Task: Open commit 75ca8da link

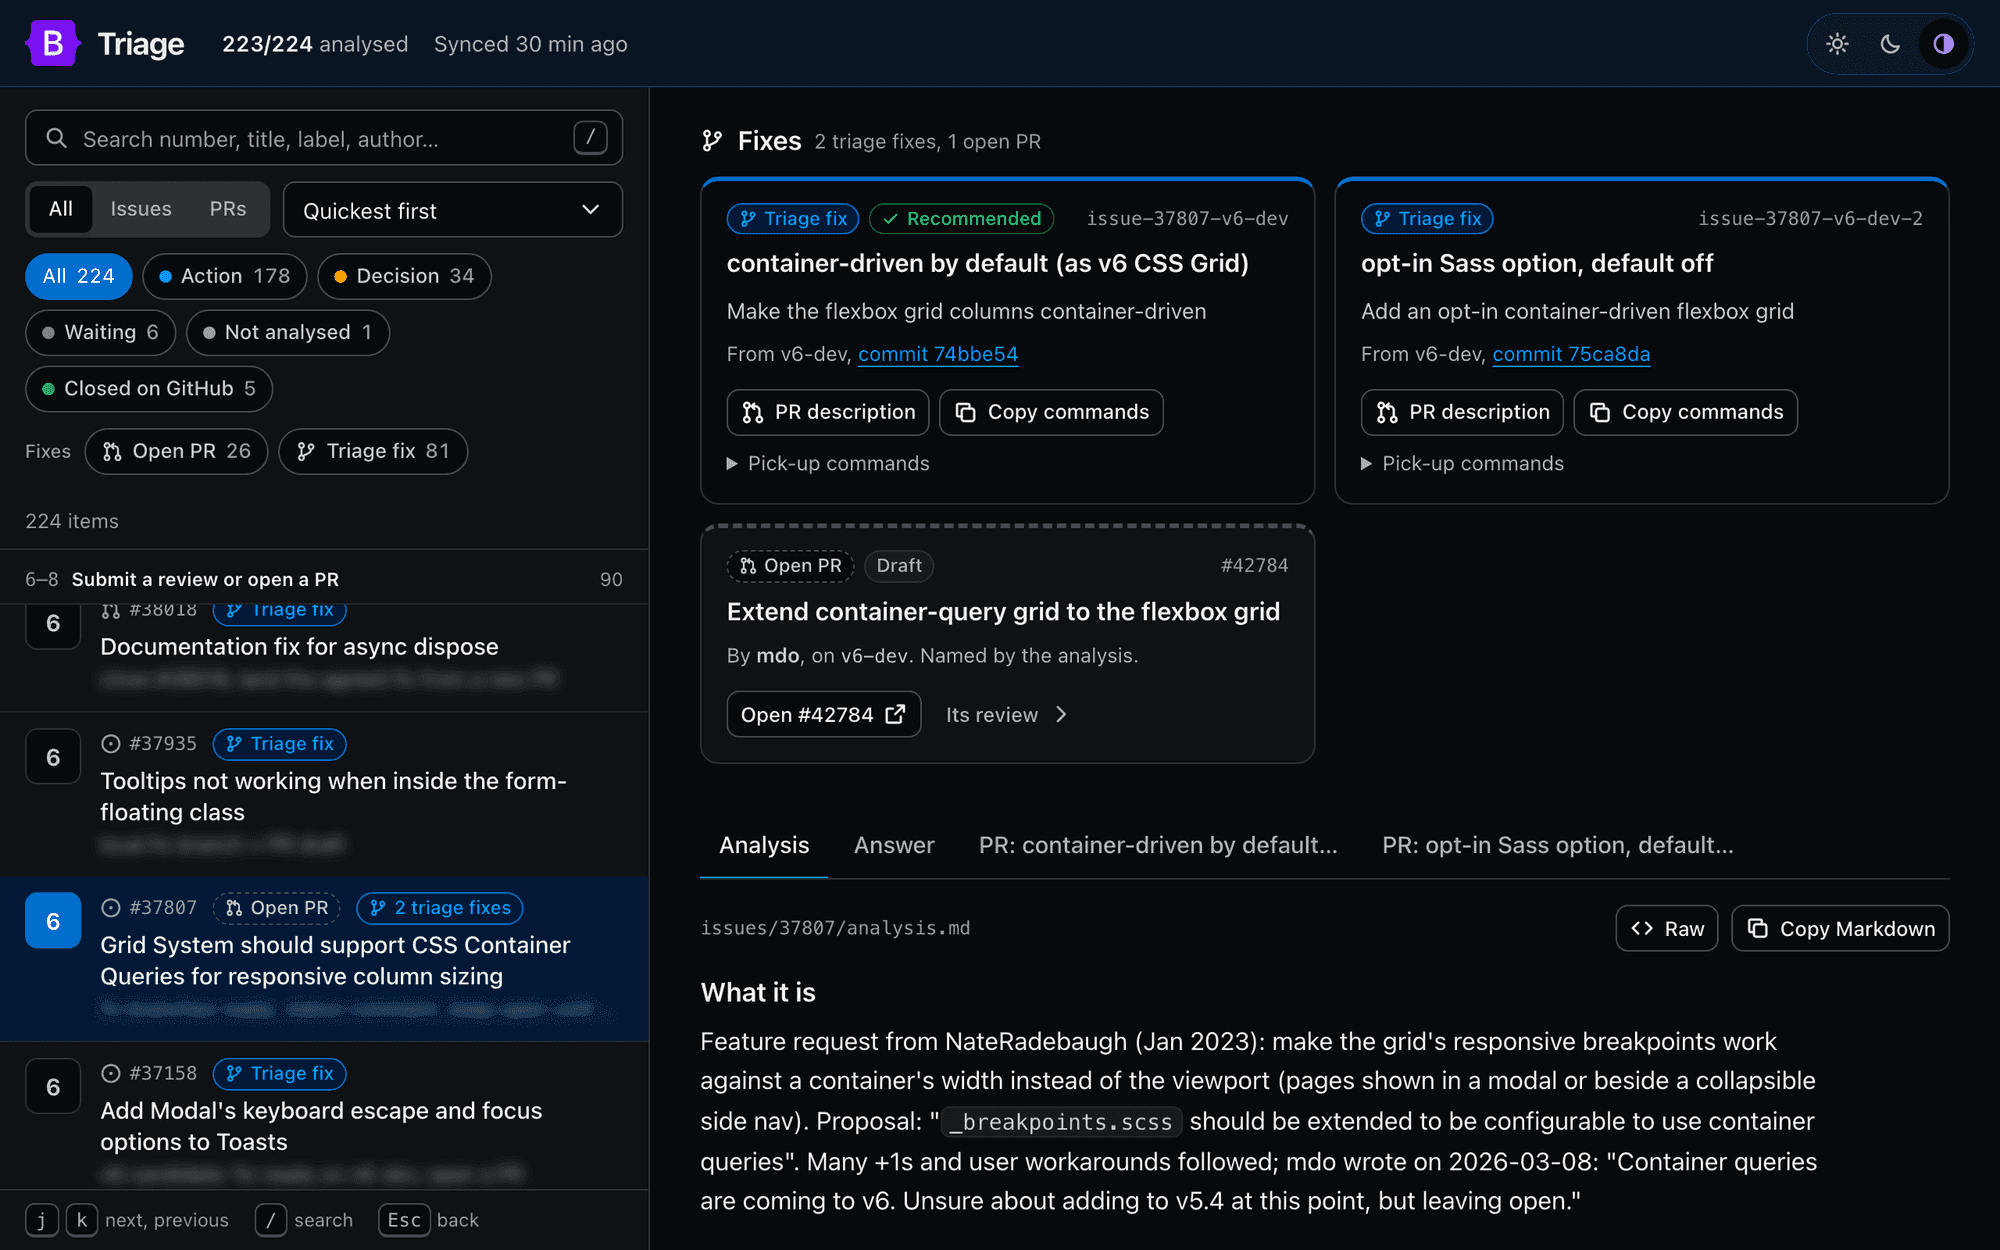Action: pyautogui.click(x=1571, y=354)
